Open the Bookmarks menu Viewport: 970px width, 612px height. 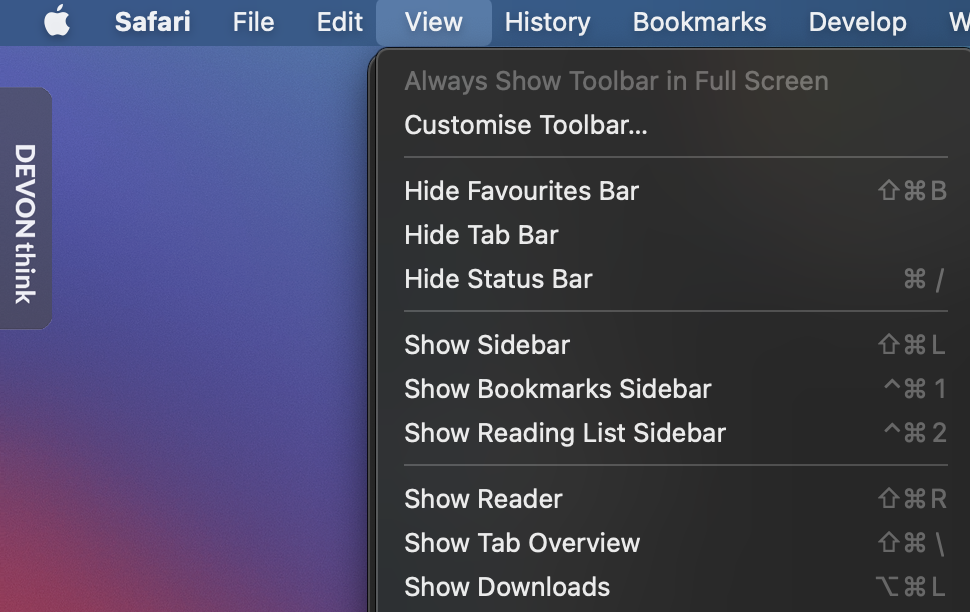click(700, 22)
